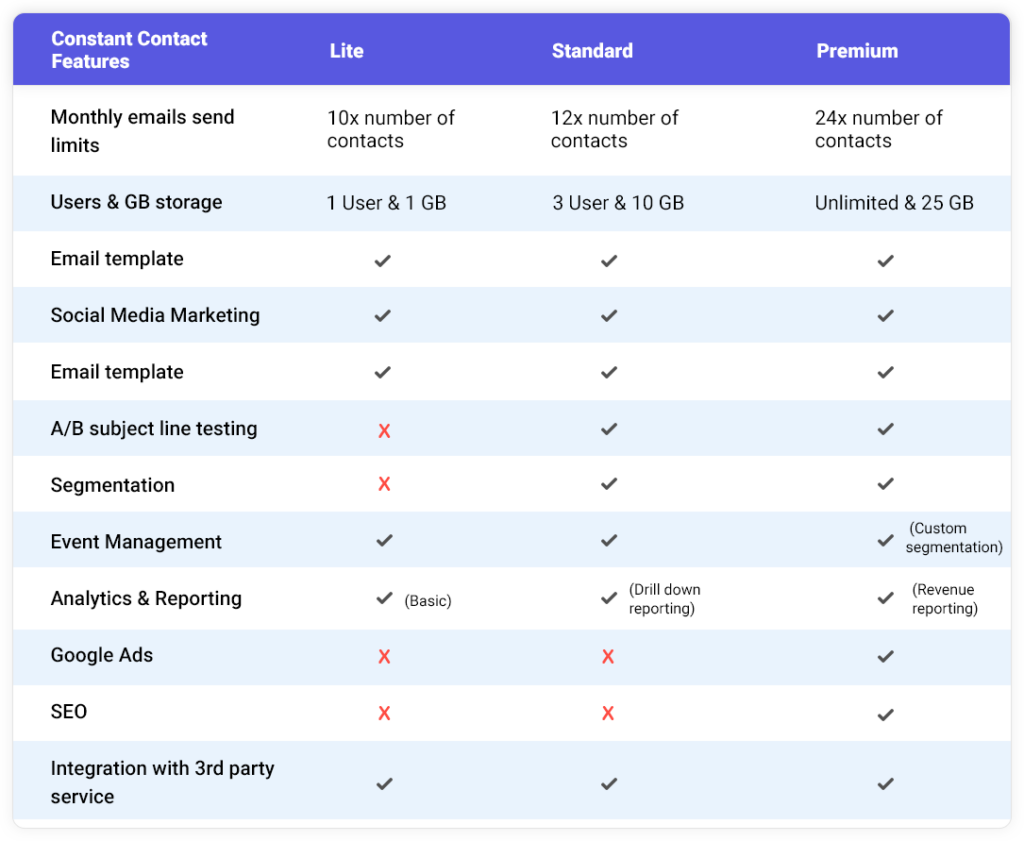The height and width of the screenshot is (841, 1024).
Task: Click the Email template checkmark under Lite
Action: pyautogui.click(x=384, y=259)
